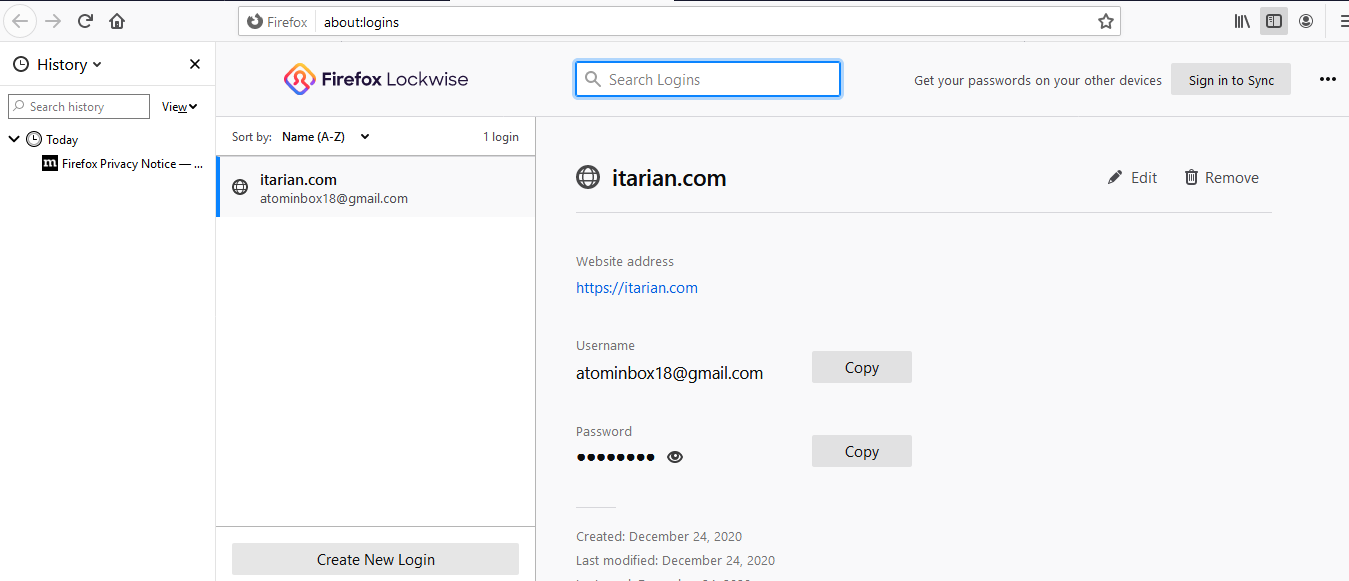This screenshot has width=1349, height=581.
Task: Click the Search history field
Action: pos(79,106)
